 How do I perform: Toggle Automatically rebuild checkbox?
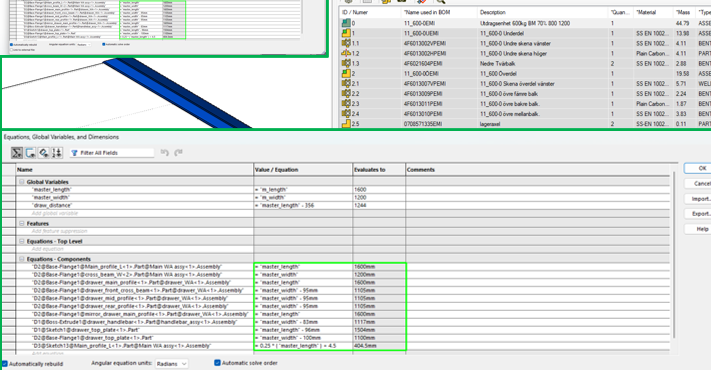(x=5, y=364)
